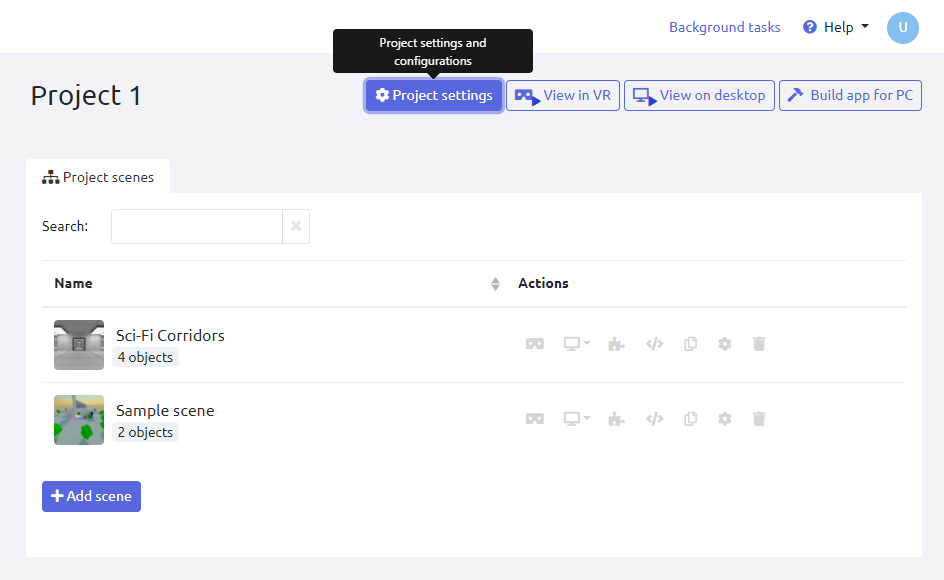The width and height of the screenshot is (944, 580).
Task: Click the Build app for PC button
Action: pyautogui.click(x=850, y=96)
